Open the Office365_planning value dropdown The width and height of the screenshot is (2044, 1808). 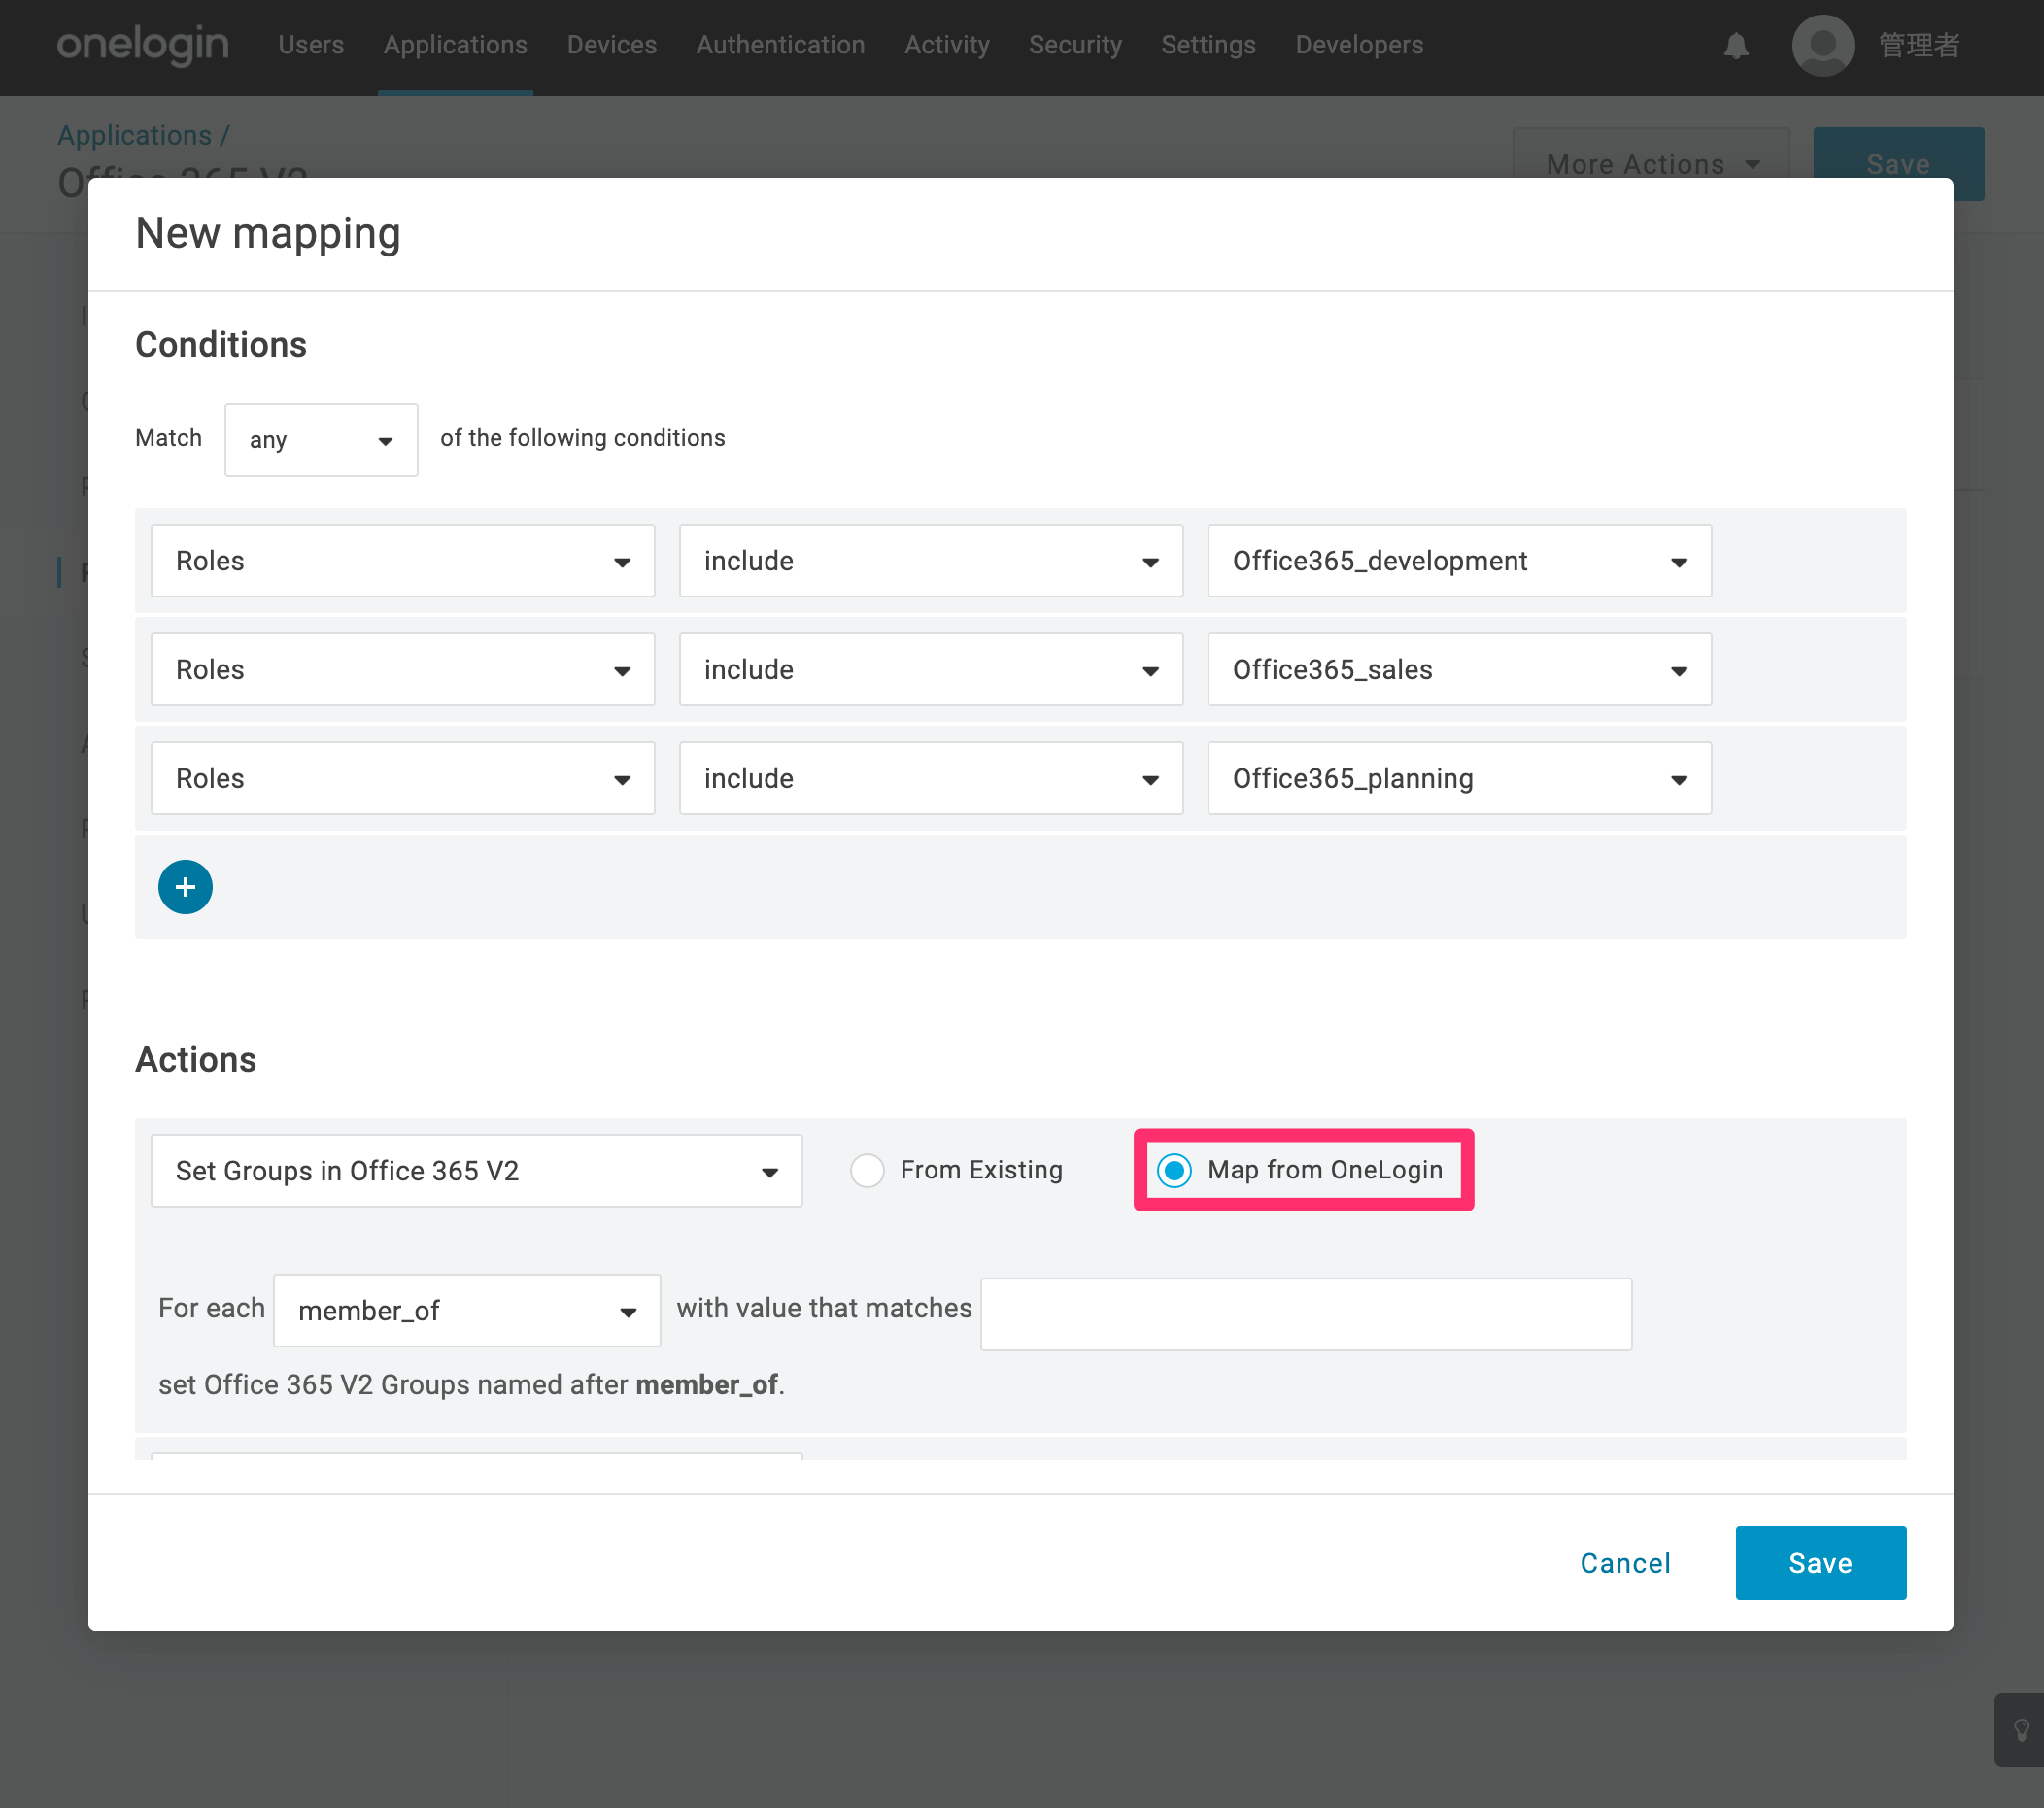pos(1459,779)
